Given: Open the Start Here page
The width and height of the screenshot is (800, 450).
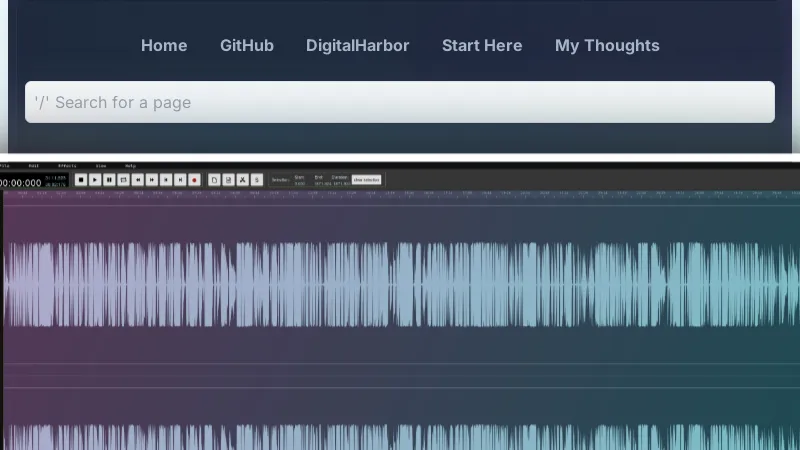Looking at the screenshot, I should point(482,45).
